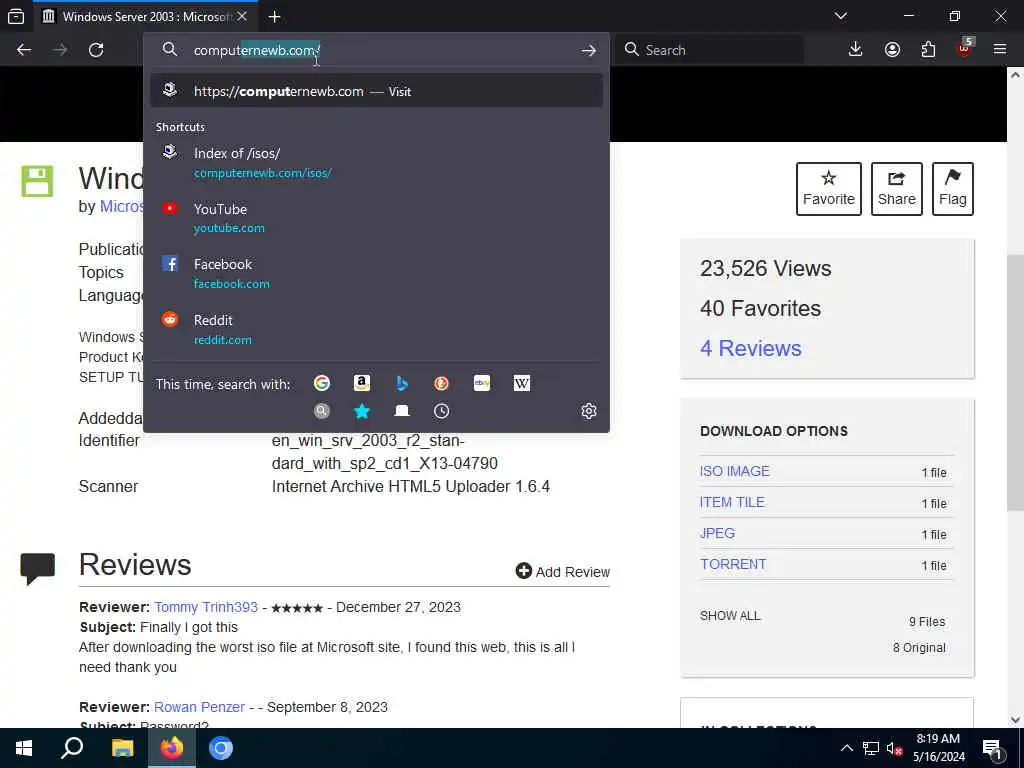Open the Extensions puzzle icon
Viewport: 1024px width, 768px height.
[928, 50]
